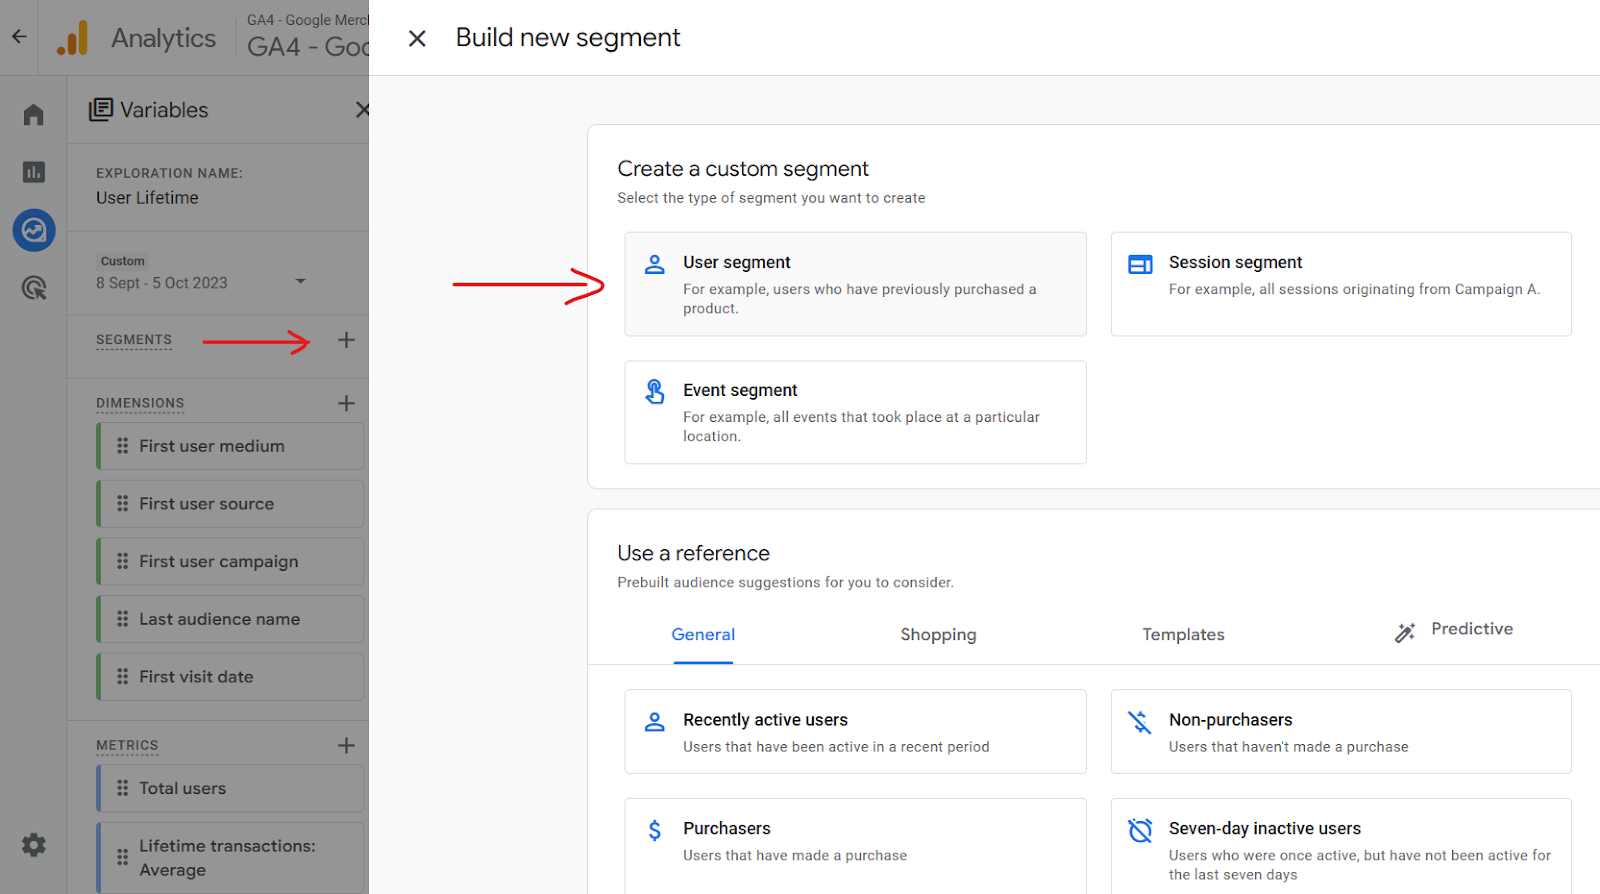Viewport: 1600px width, 894px height.
Task: Click drag handle of Total users
Action: tap(122, 788)
